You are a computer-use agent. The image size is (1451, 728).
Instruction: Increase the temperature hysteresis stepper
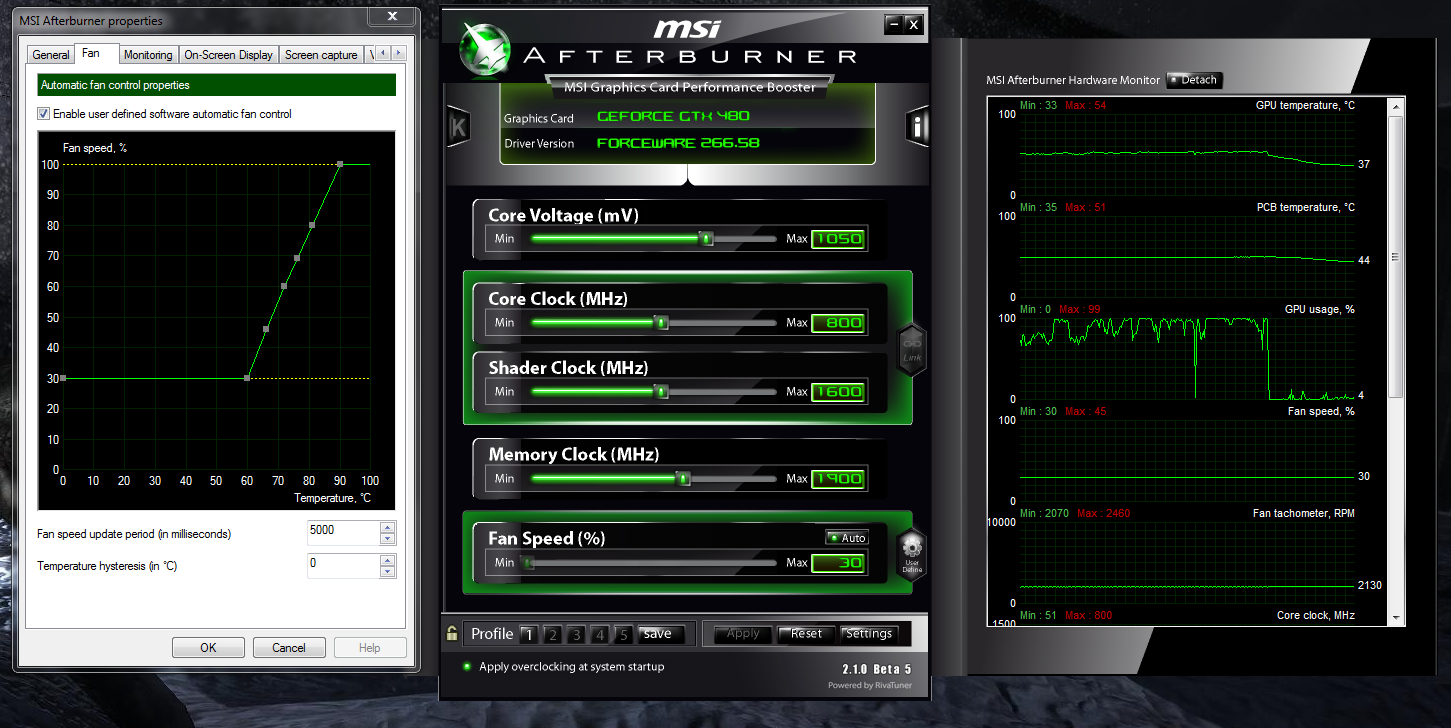(x=388, y=559)
